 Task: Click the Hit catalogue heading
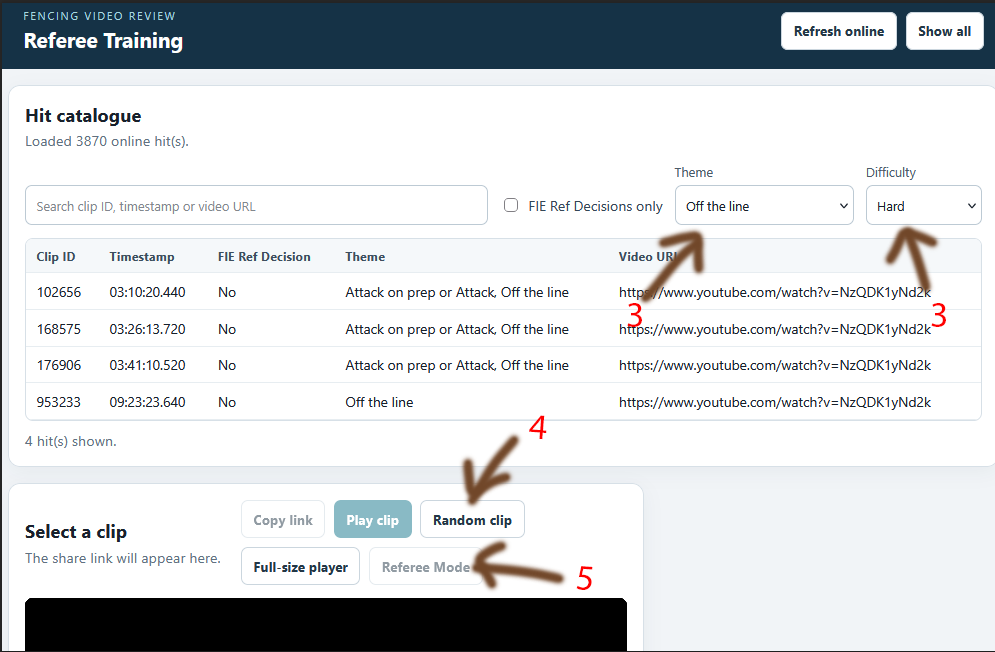83,116
